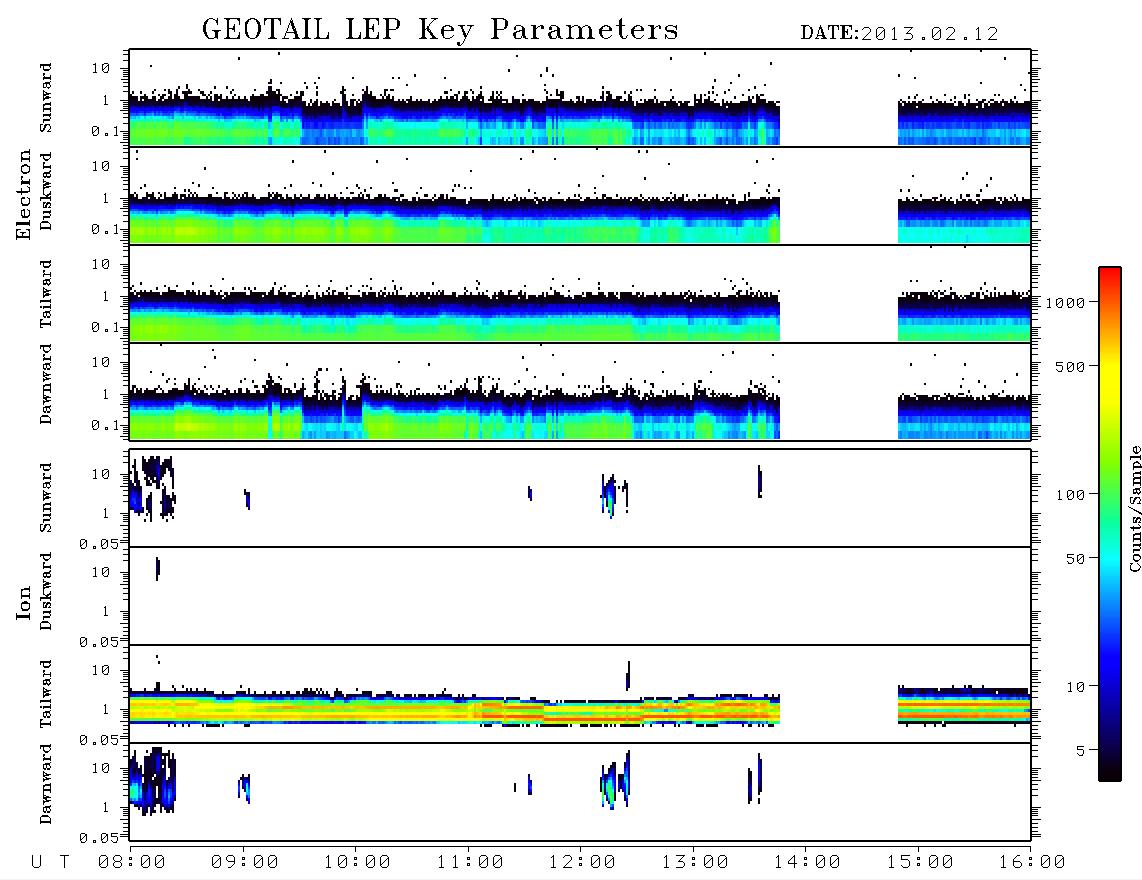
Task: Select the 100 colorbar tick label
Action: coord(1070,495)
